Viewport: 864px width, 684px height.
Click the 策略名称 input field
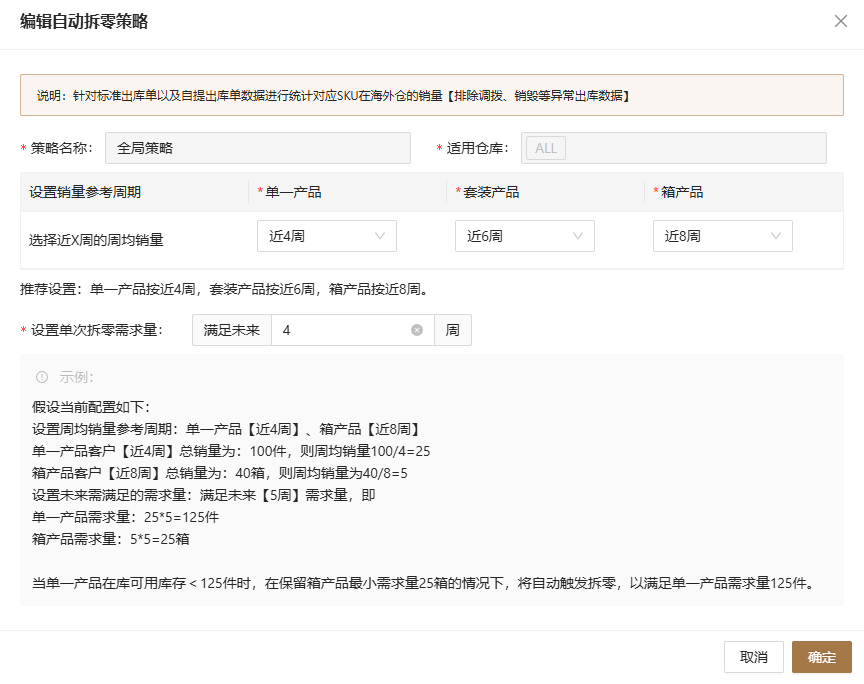coord(258,148)
